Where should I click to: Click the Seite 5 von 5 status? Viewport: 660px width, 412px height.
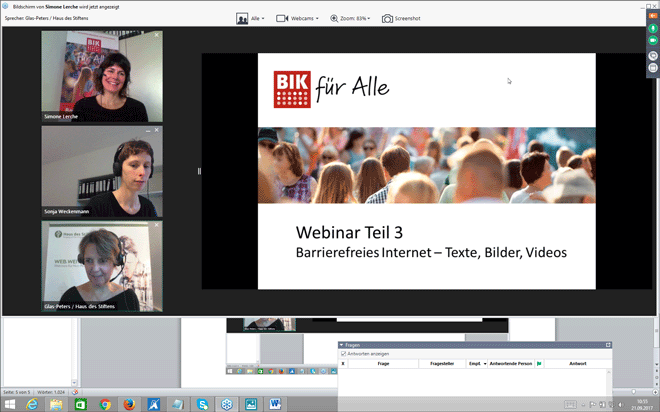(16, 392)
